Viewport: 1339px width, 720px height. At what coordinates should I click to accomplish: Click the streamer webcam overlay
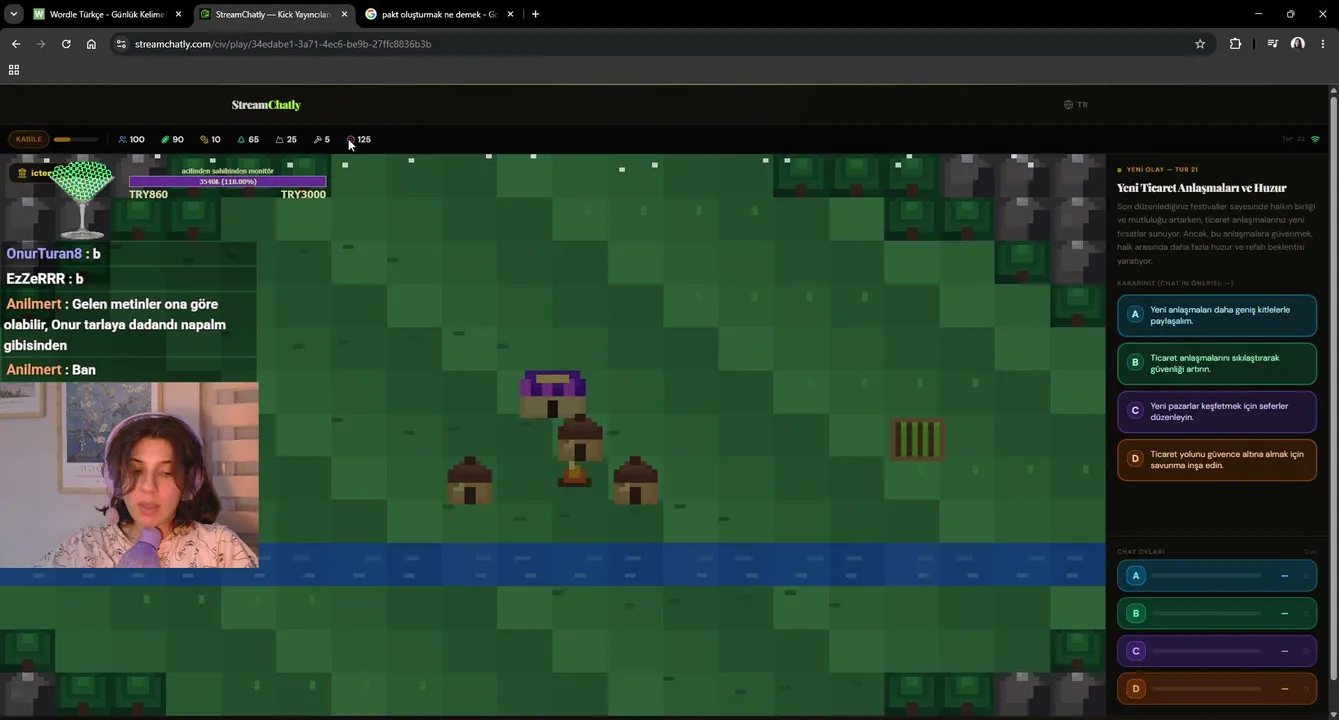(129, 475)
